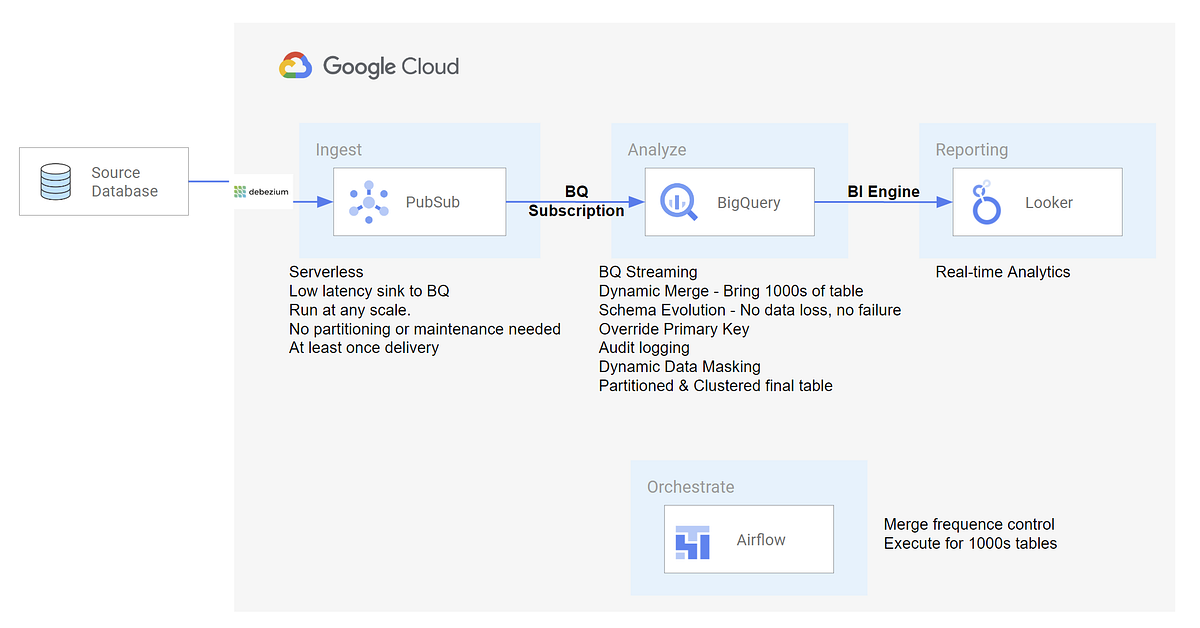Screen dimensions: 1200x628
Task: Toggle the Dynamic Data Masking option
Action: coord(679,366)
